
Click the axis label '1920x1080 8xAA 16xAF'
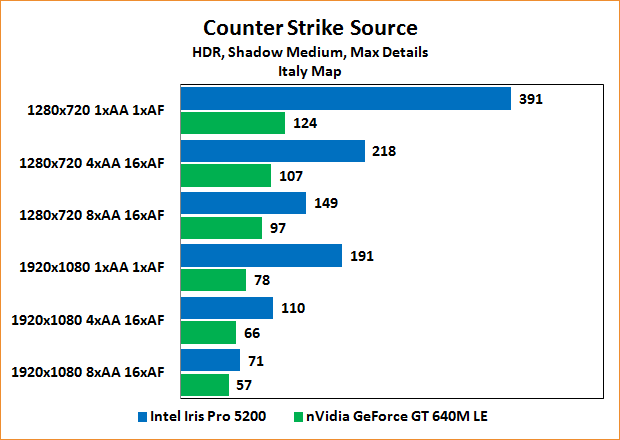(x=88, y=372)
